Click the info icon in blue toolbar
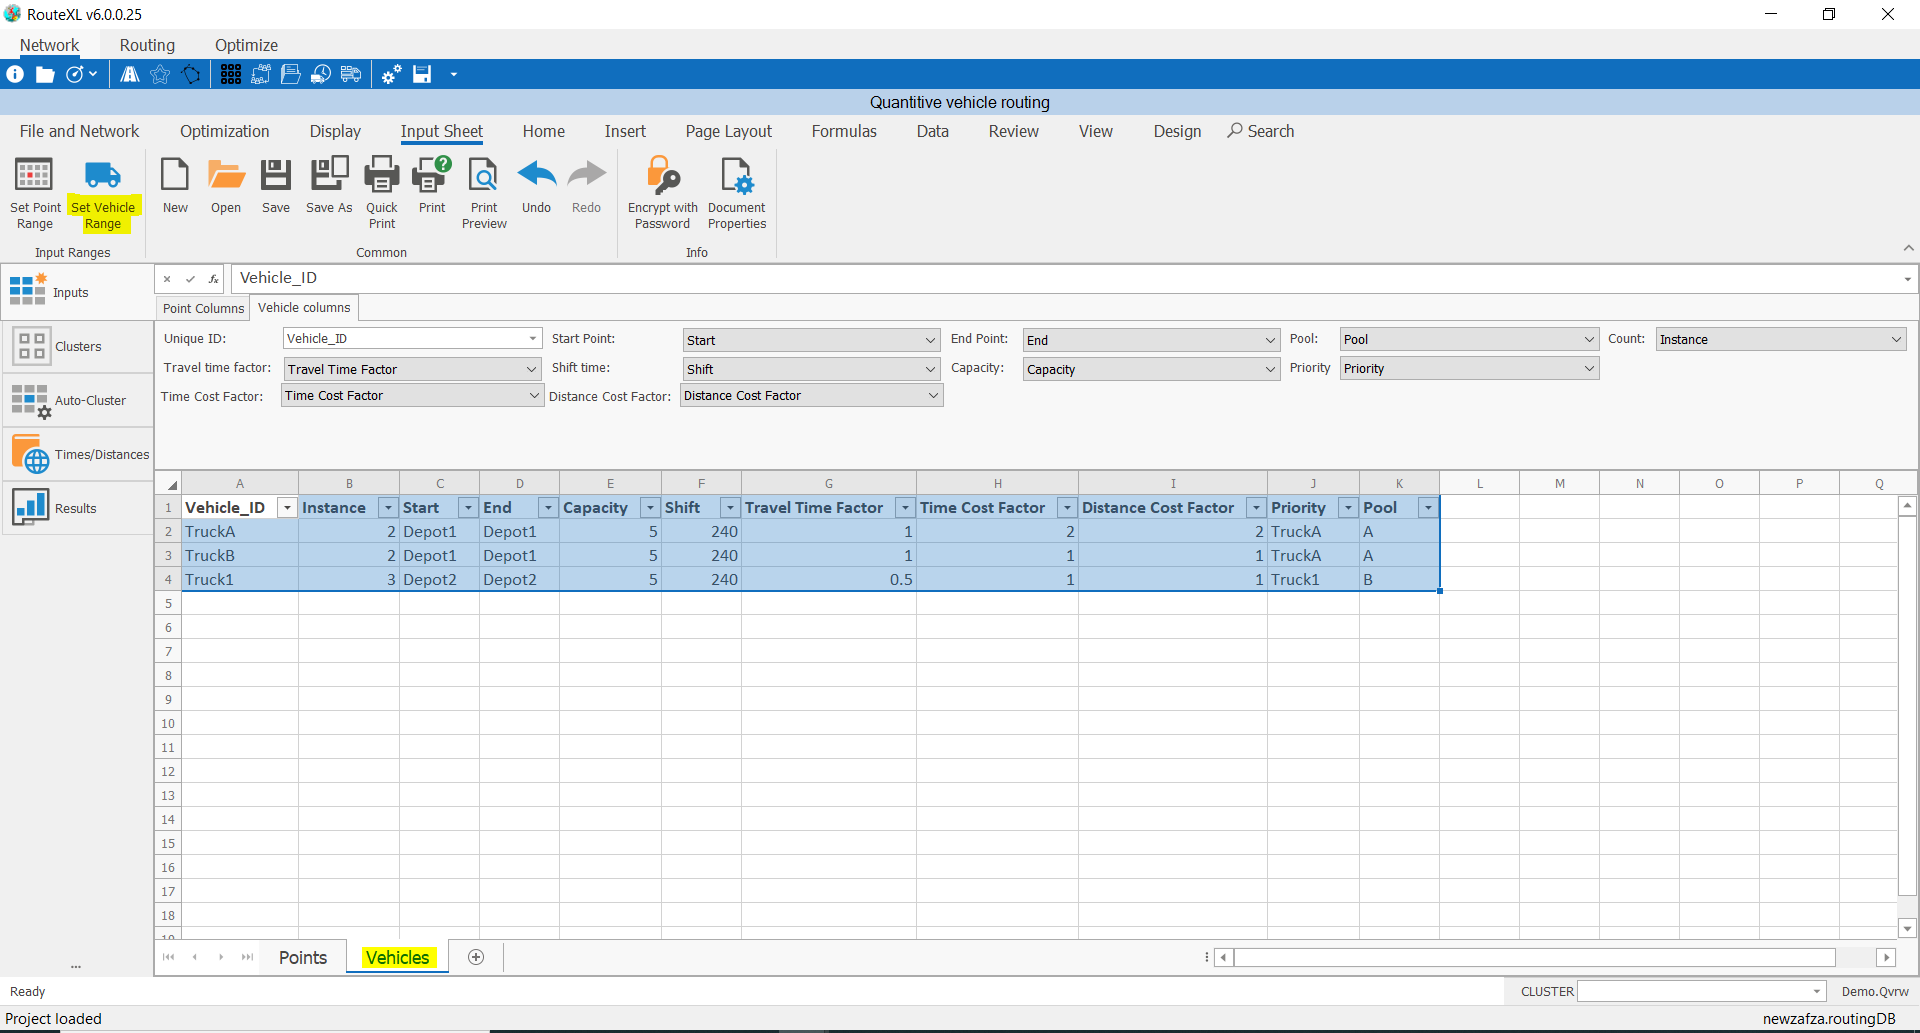Screen dimensions: 1920x1033 [15, 74]
